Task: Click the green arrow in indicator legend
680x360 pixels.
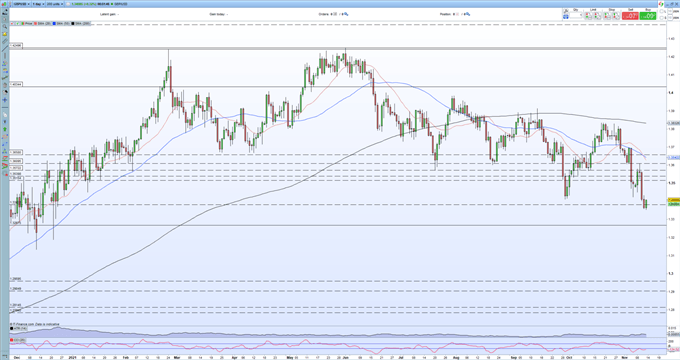Action: pyautogui.click(x=17, y=23)
